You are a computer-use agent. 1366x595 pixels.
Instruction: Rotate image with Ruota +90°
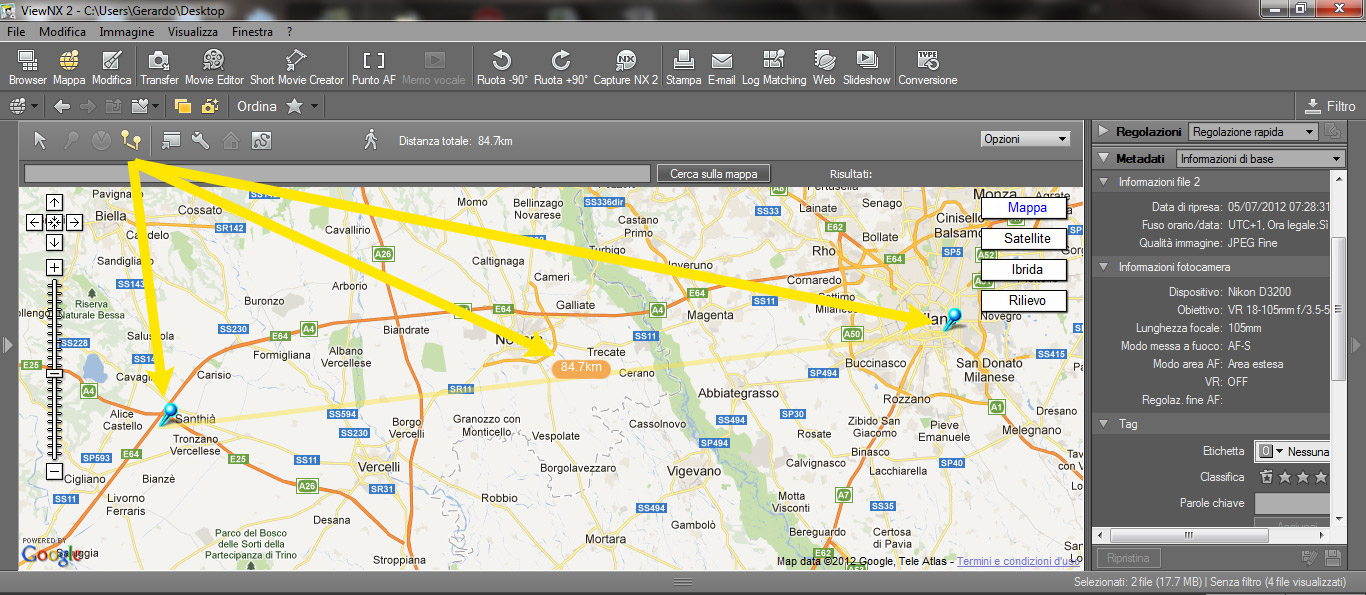click(x=561, y=67)
